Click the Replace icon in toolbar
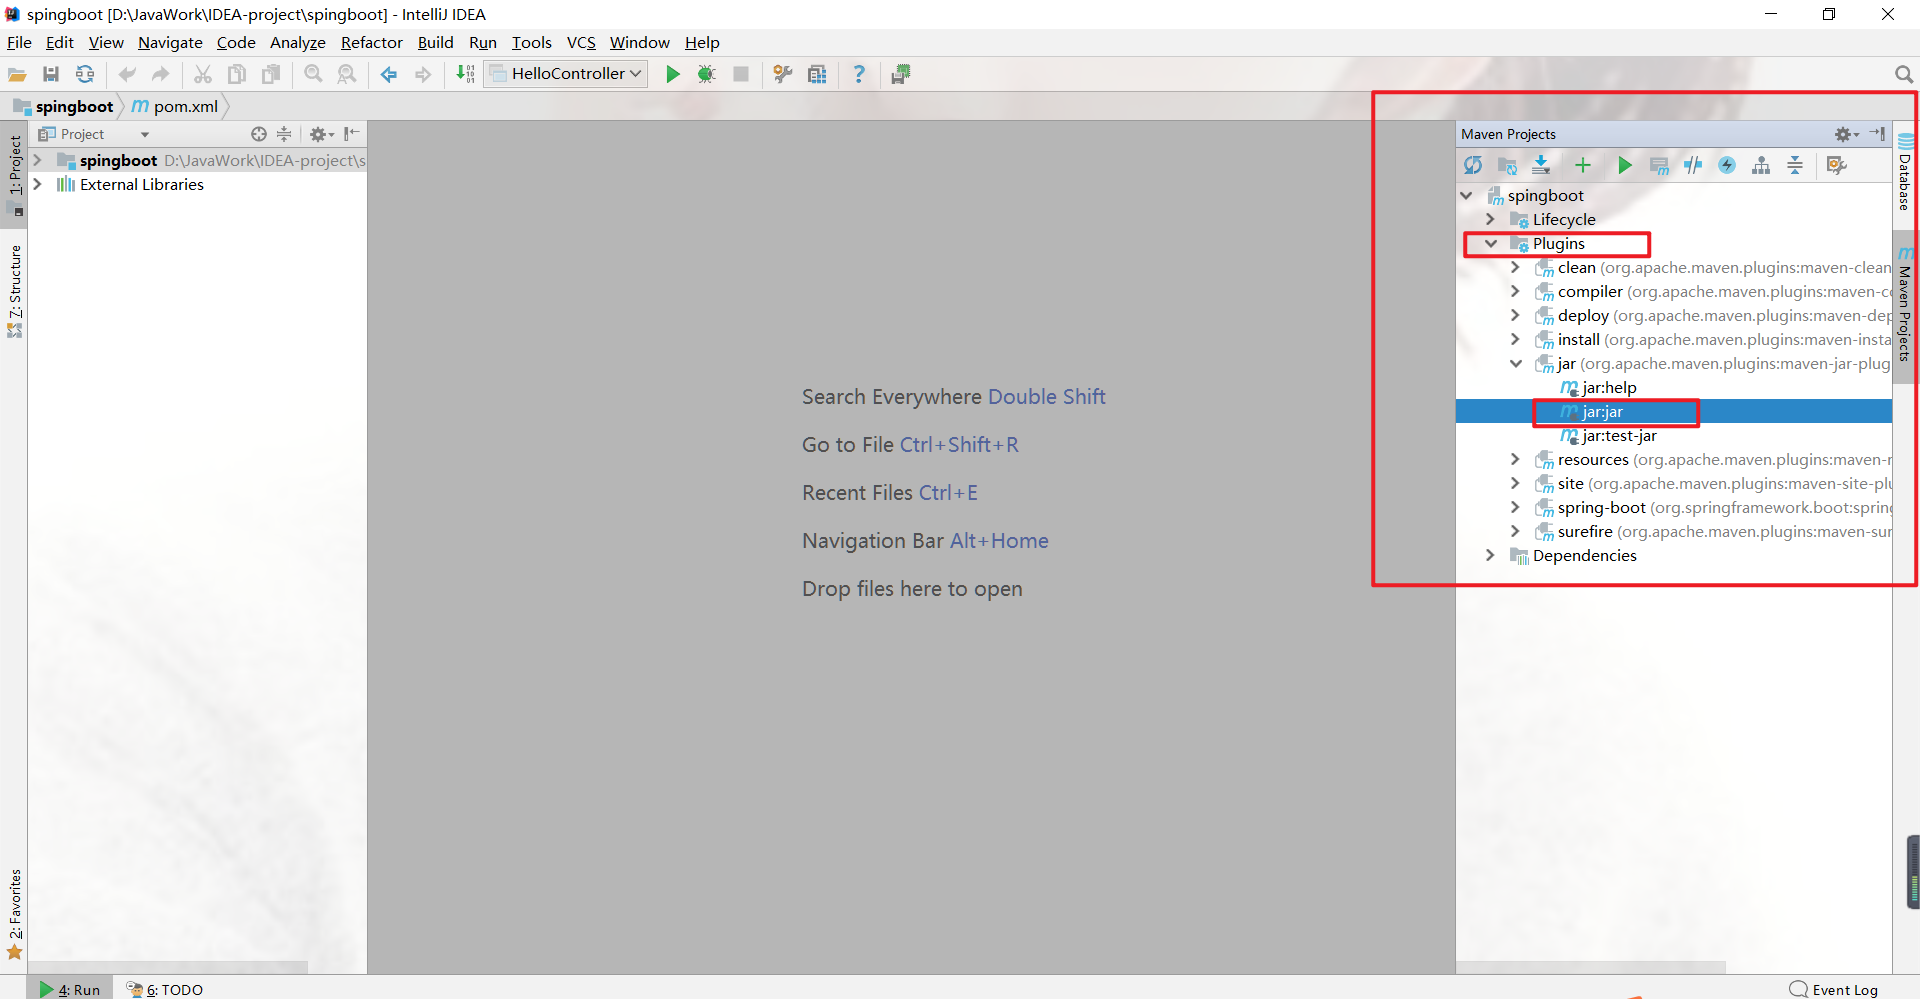Screen dimensions: 1920x999 [x=347, y=74]
